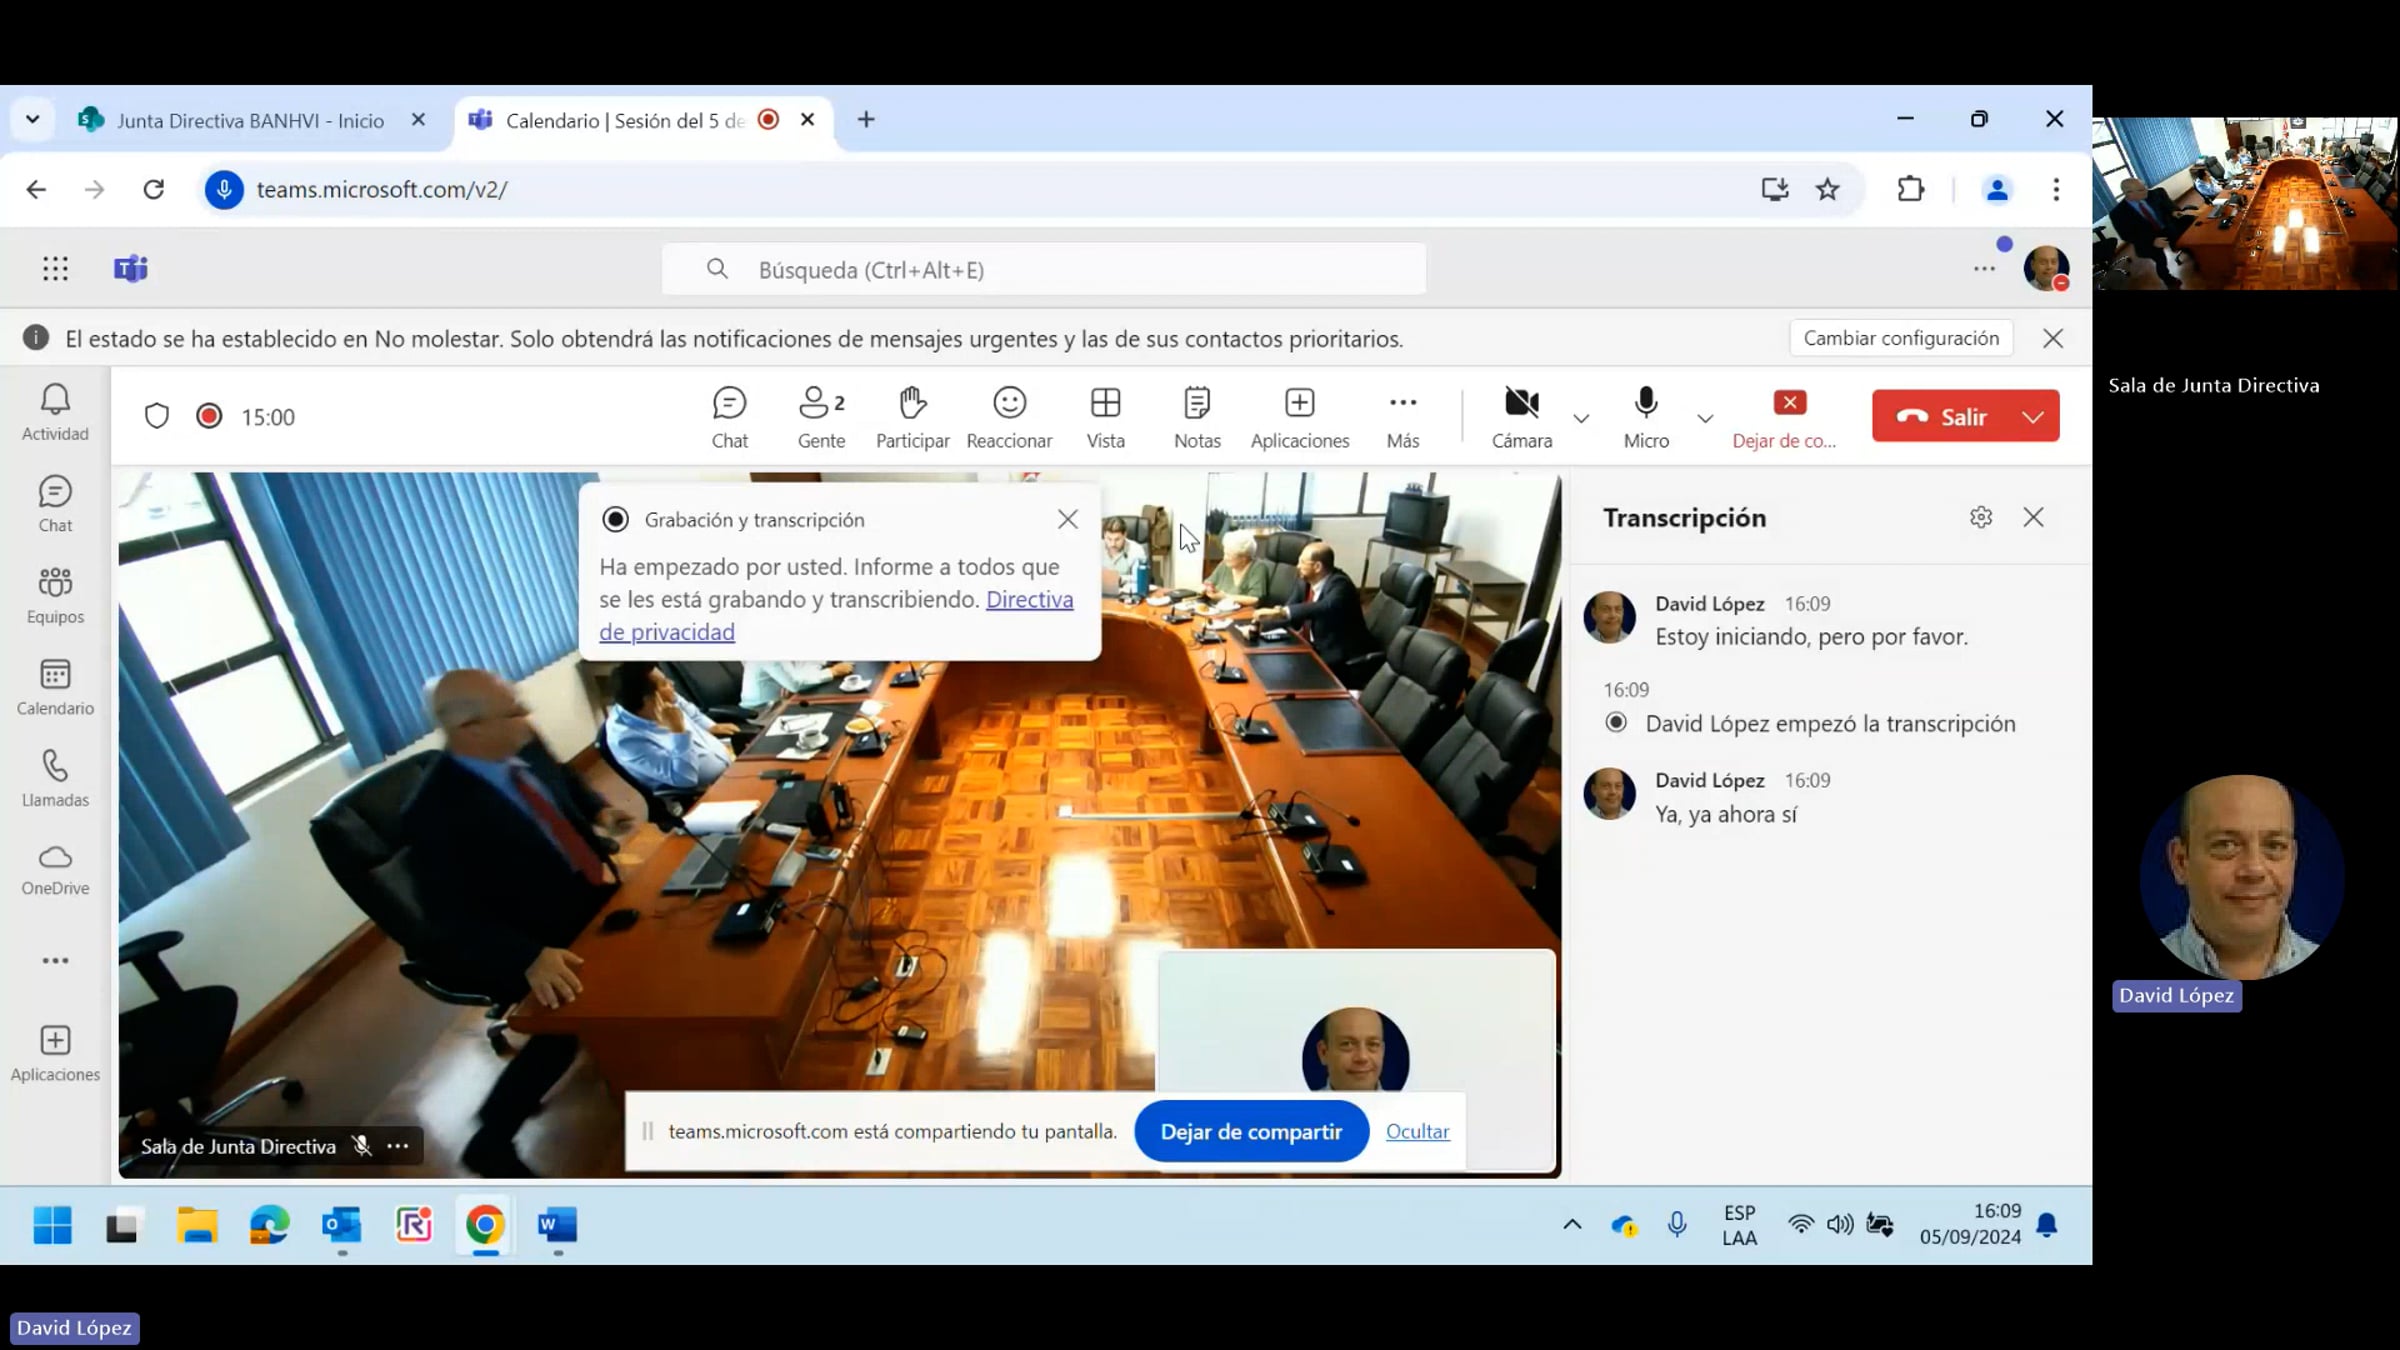This screenshot has width=2400, height=1350.
Task: Click the microphone indicator in address bar
Action: click(x=224, y=189)
